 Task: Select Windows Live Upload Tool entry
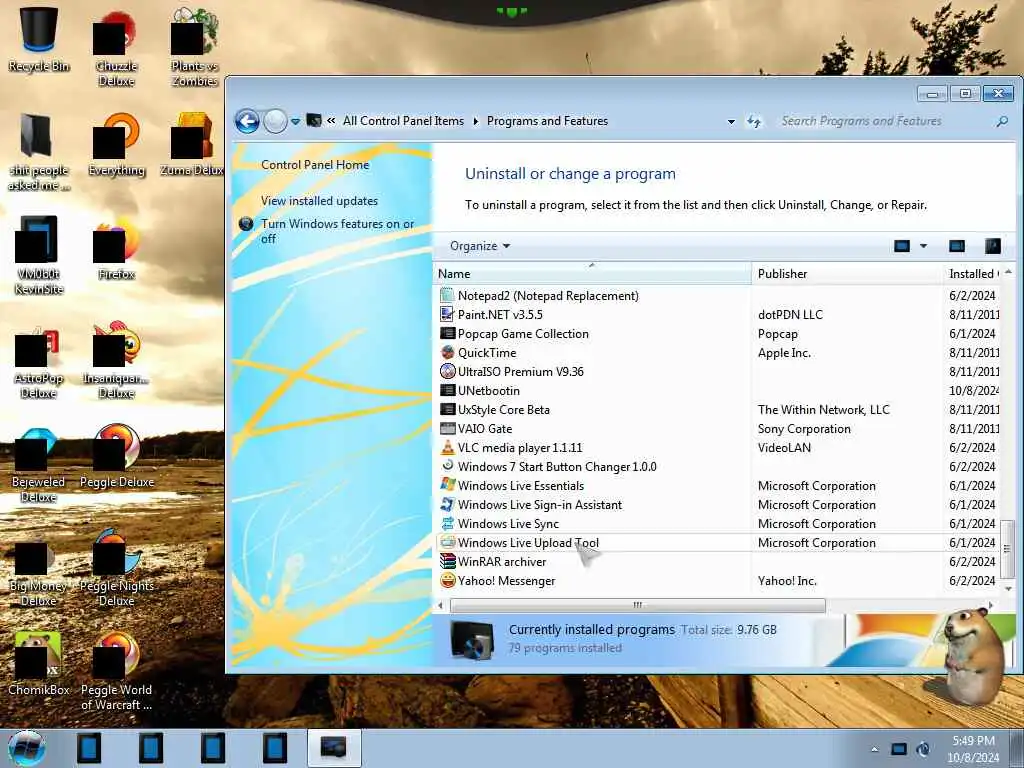717,543
